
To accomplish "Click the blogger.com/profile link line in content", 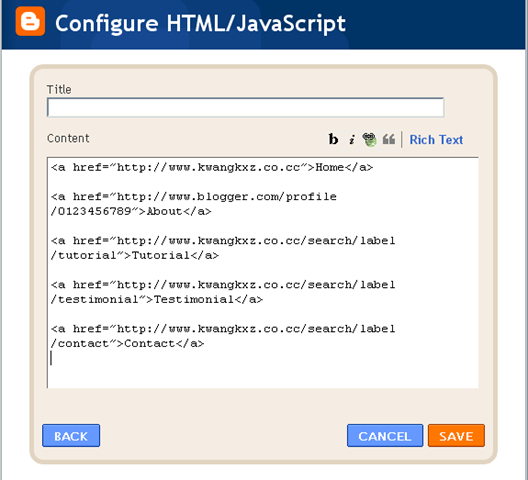I will coord(194,197).
